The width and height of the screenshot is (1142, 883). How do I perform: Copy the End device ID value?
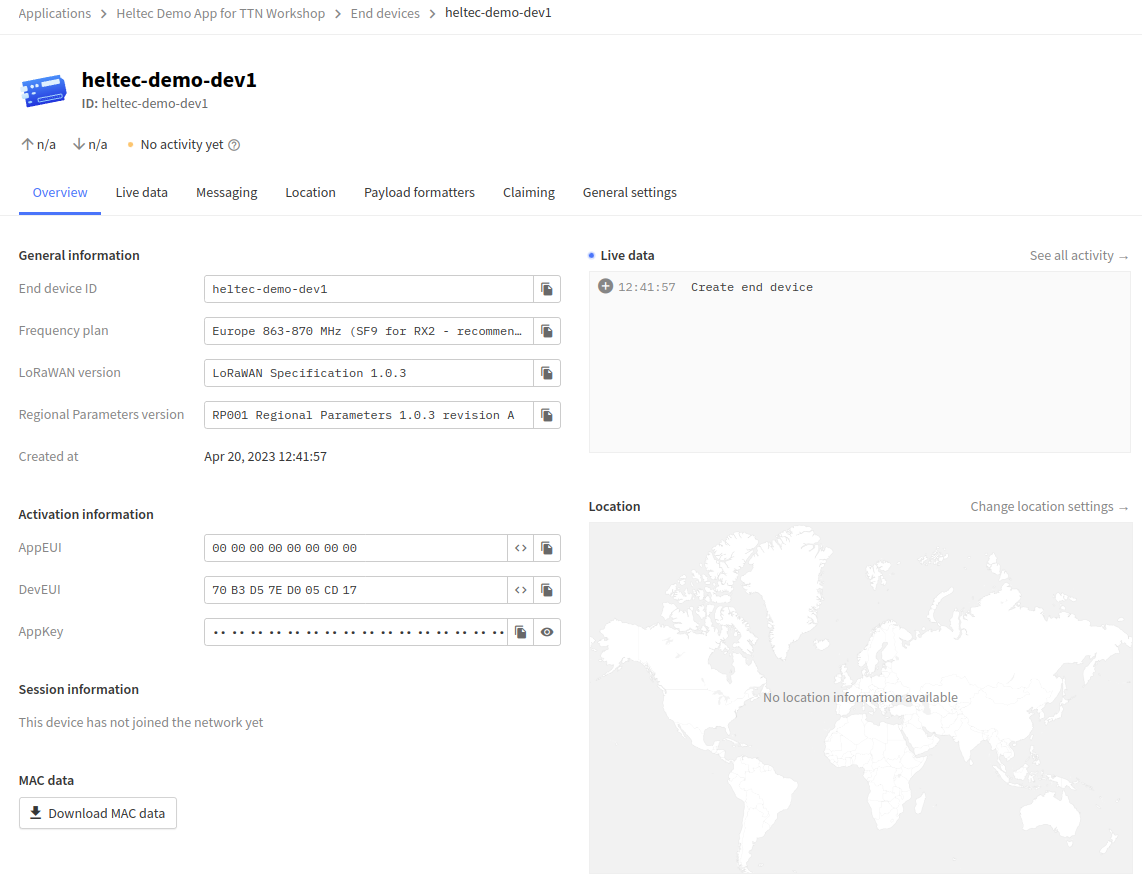tap(547, 289)
